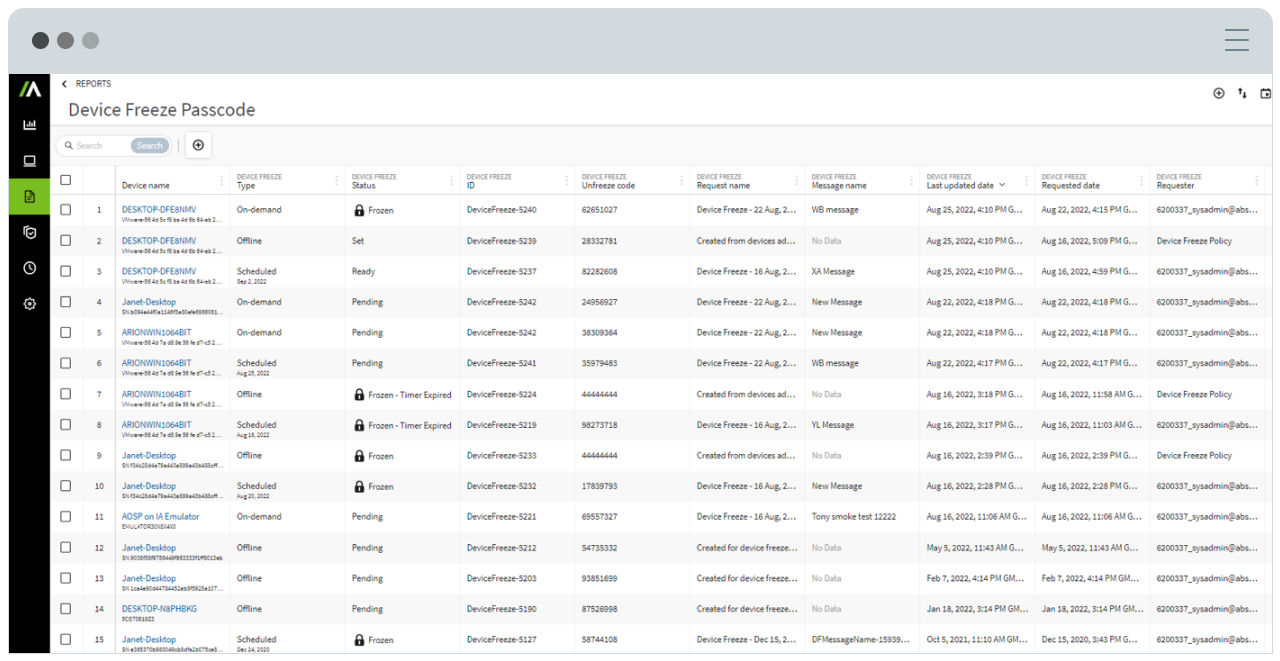Toggle sort arrow on Last updated date

[1002, 185]
